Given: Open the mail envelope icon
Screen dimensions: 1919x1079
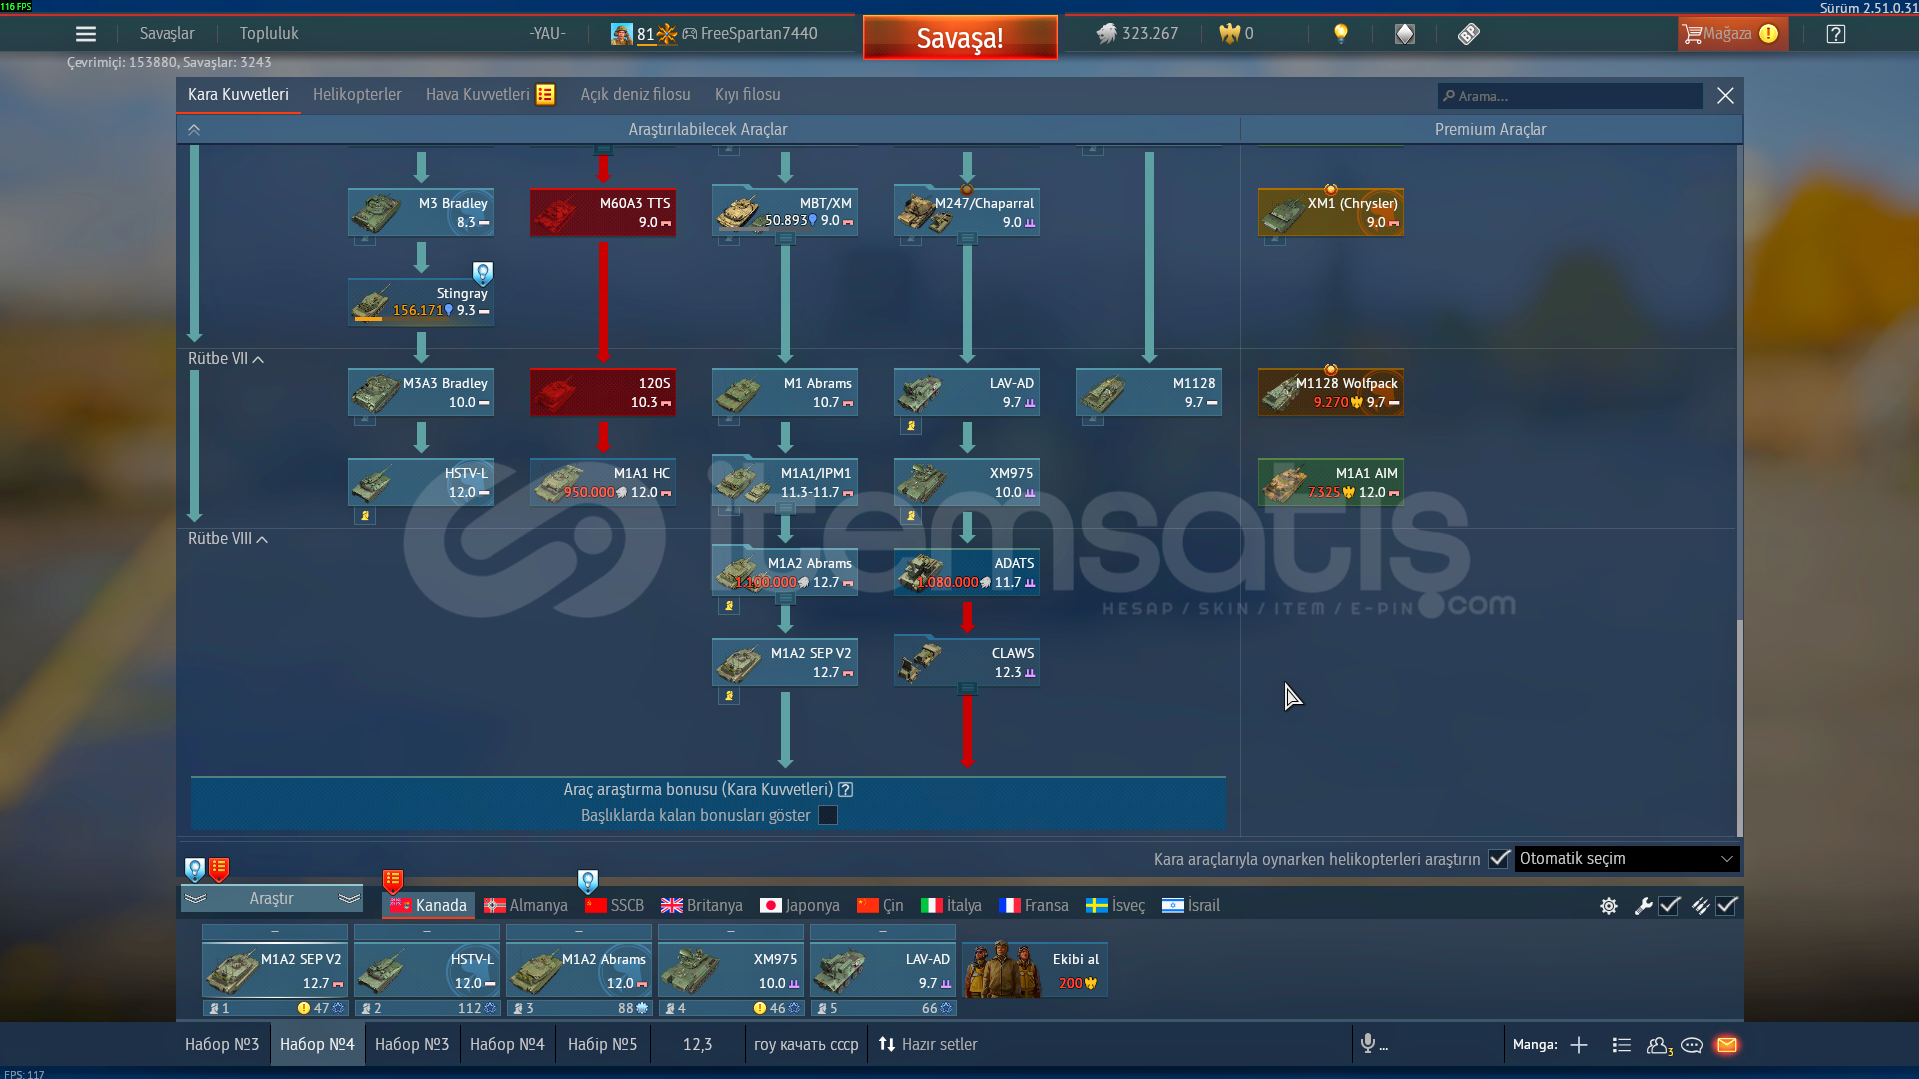Looking at the screenshot, I should [x=1727, y=1045].
